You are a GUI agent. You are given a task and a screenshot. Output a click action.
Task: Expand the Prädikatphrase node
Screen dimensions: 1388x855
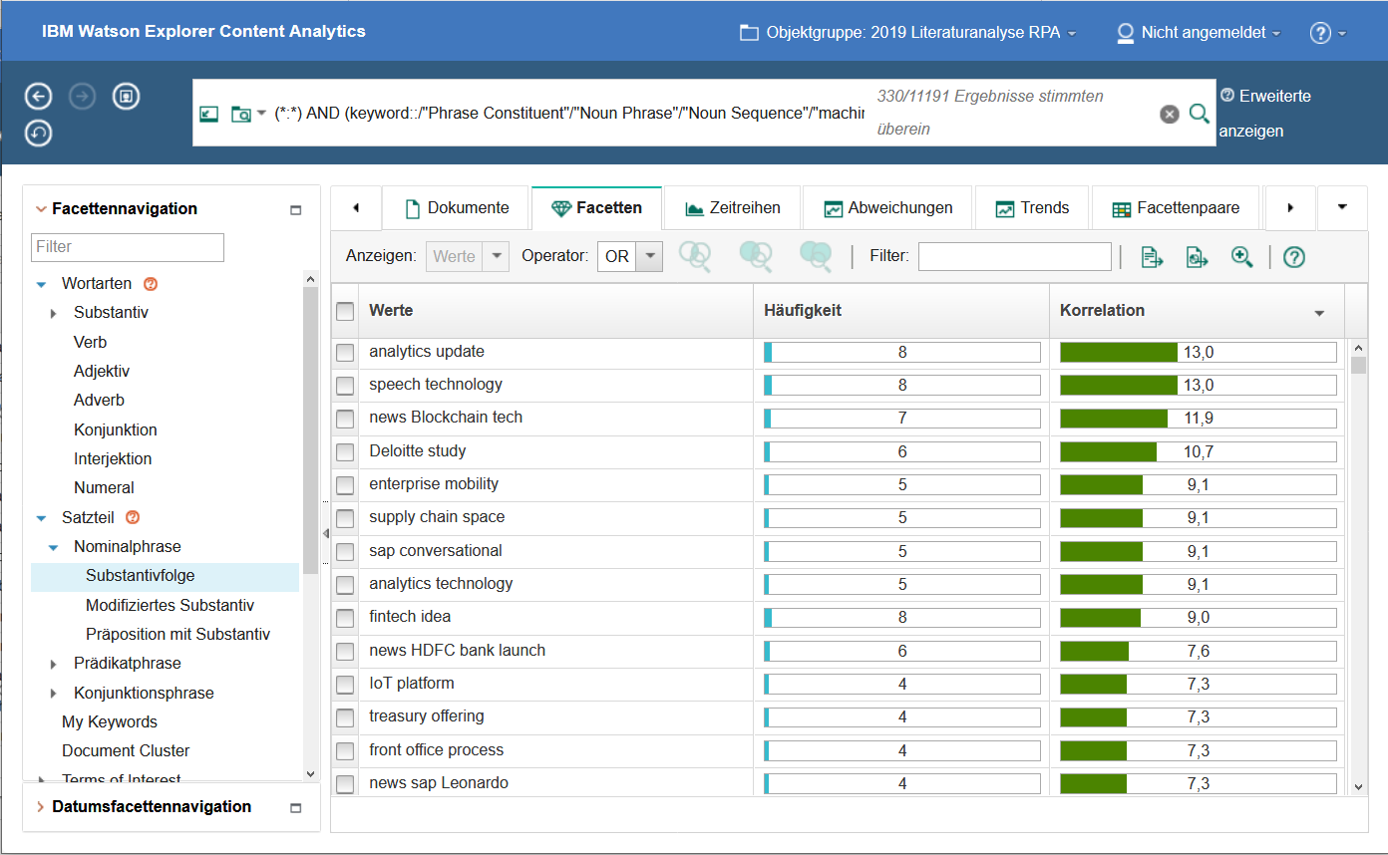point(53,664)
